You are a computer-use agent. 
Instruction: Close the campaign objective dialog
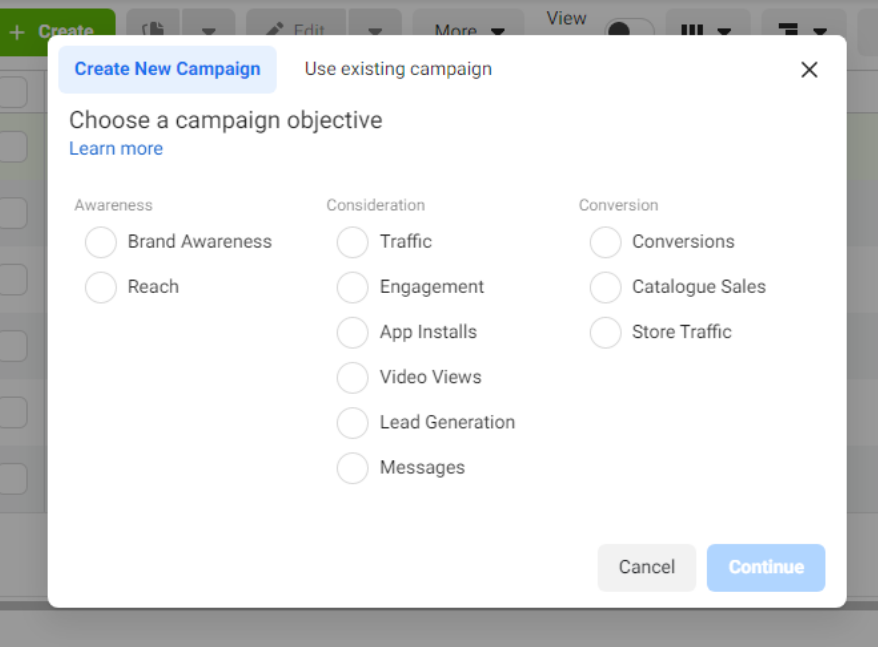pos(809,69)
